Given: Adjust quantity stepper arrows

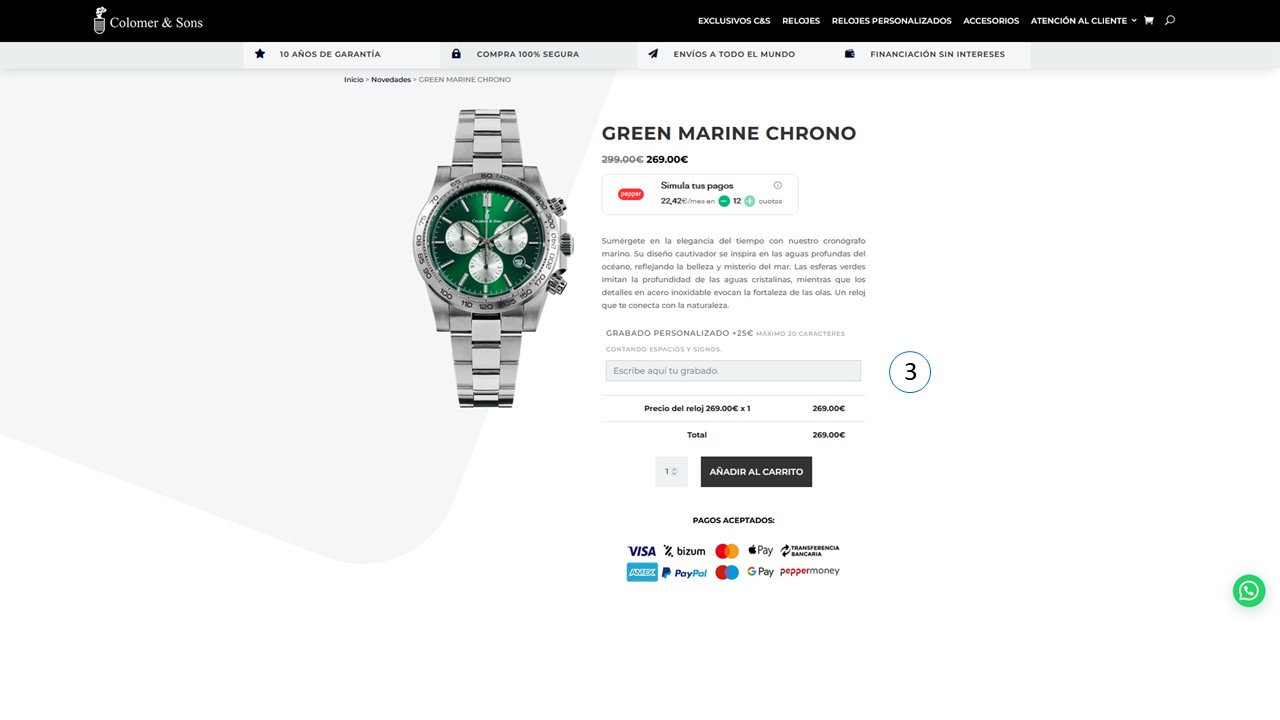Looking at the screenshot, I should (x=675, y=471).
